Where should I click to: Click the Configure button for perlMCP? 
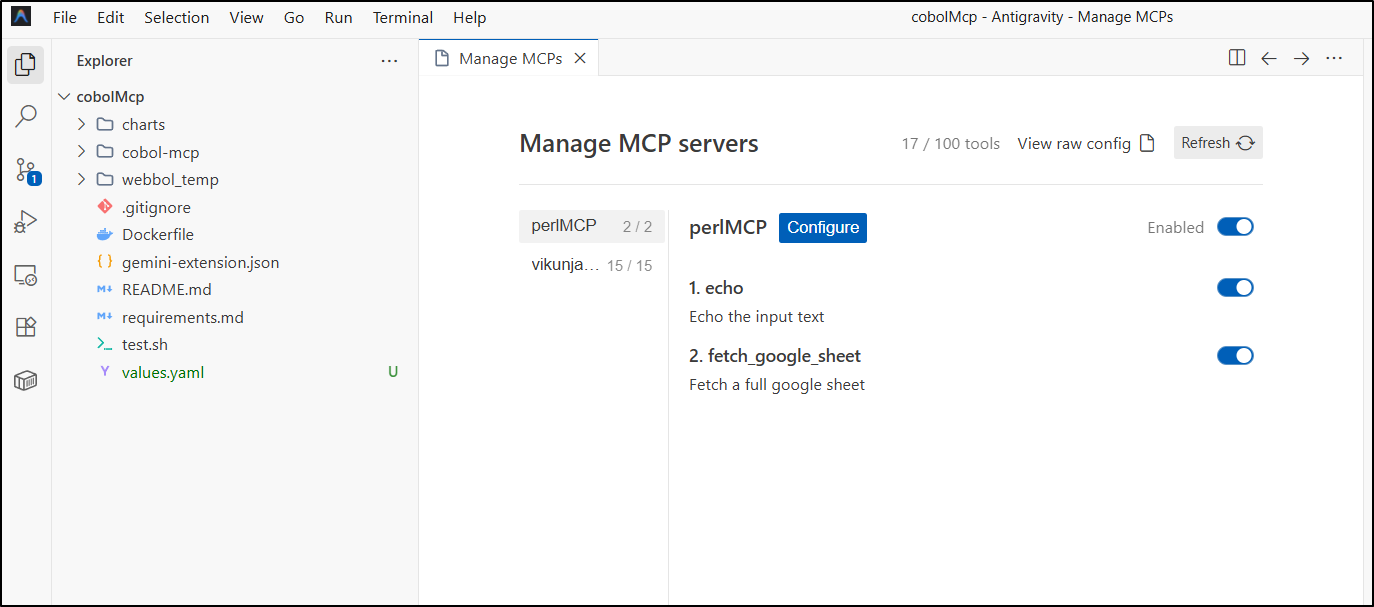coord(822,228)
